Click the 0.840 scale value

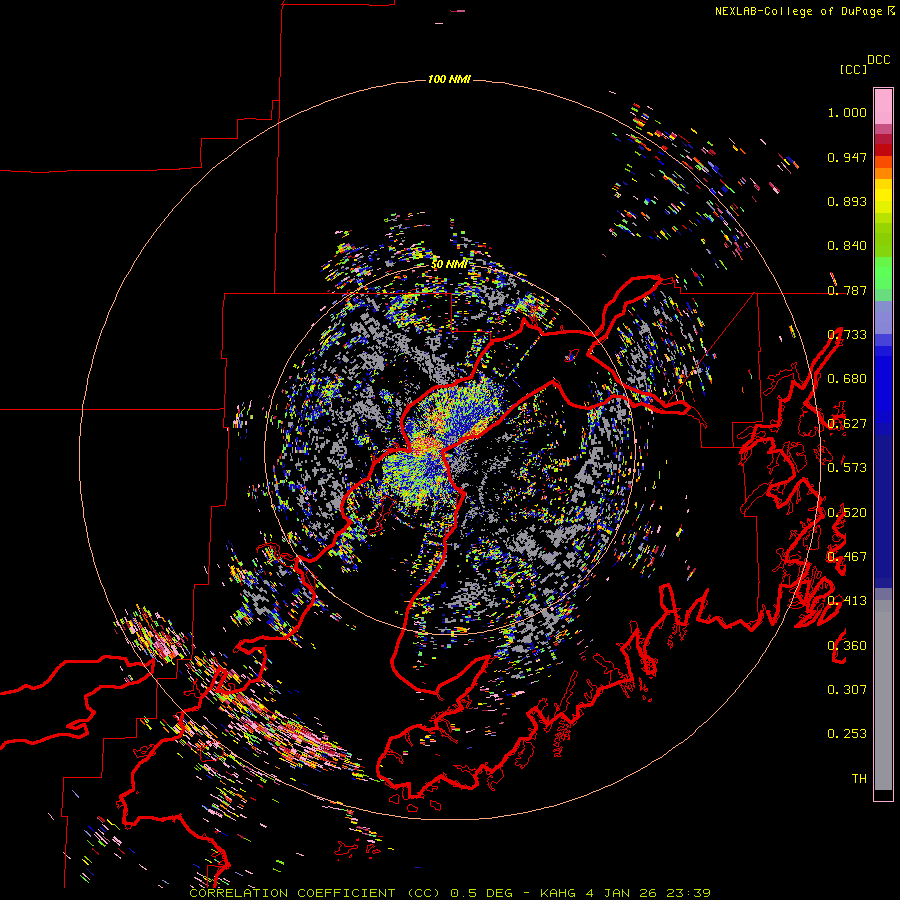(x=847, y=246)
